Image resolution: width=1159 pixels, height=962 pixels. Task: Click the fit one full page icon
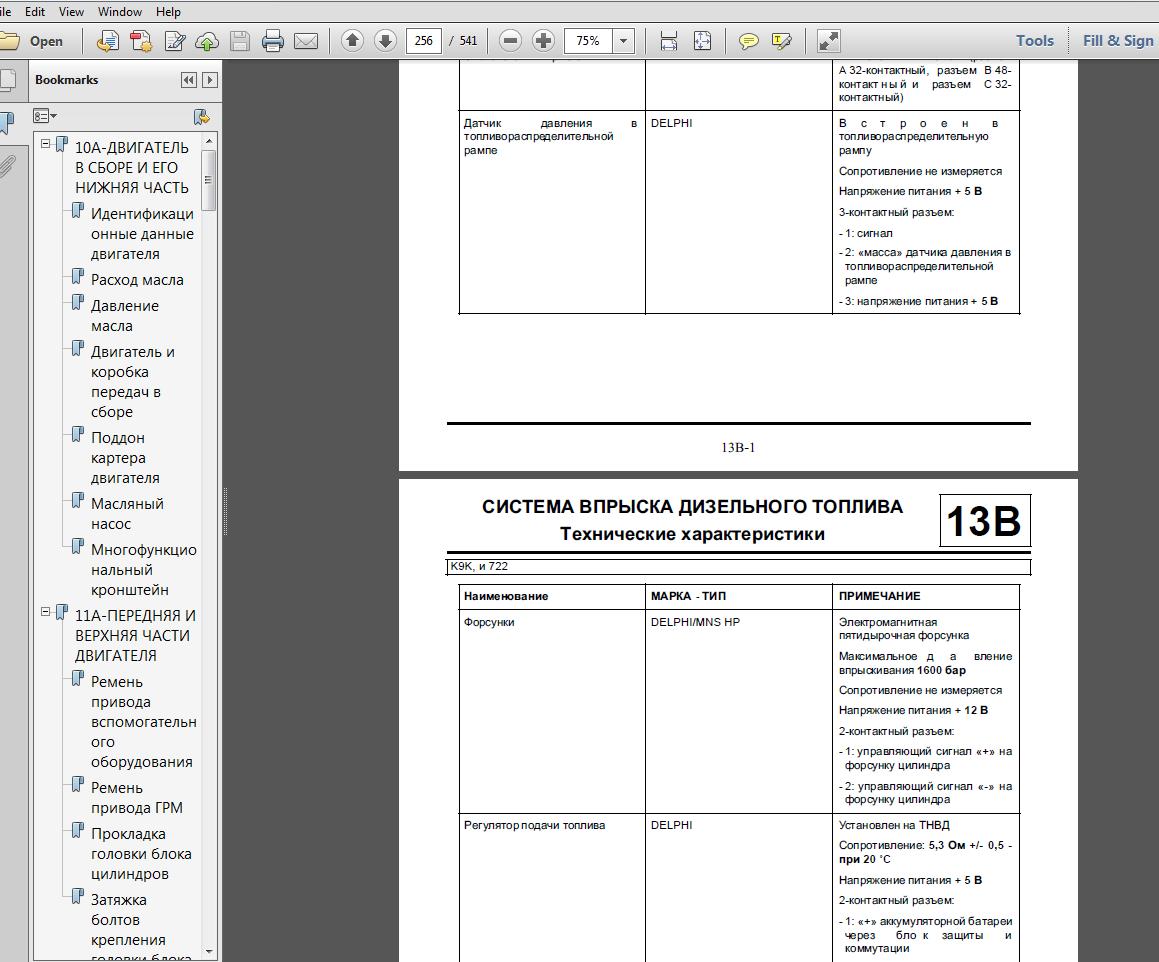[x=702, y=41]
